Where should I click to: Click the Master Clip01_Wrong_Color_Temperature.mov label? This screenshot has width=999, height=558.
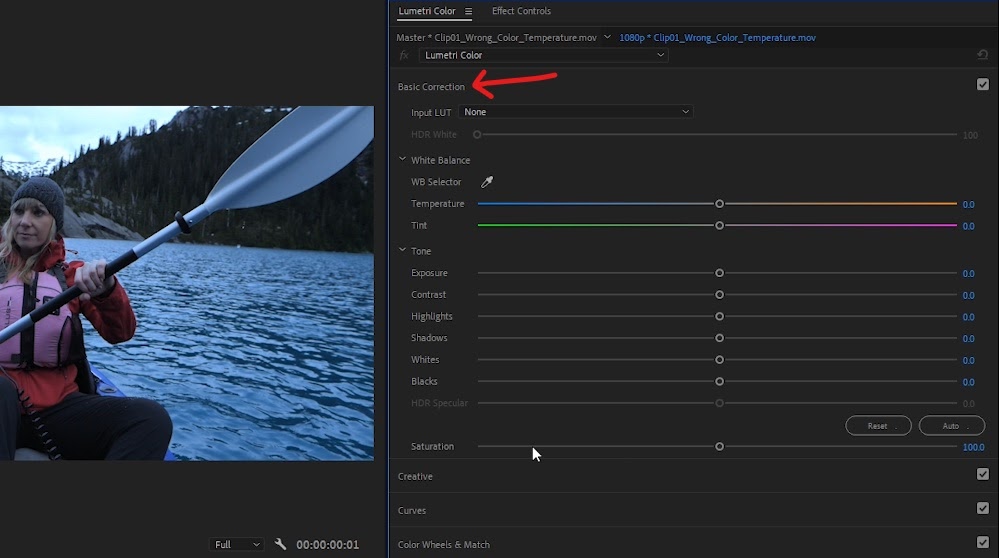pyautogui.click(x=496, y=38)
